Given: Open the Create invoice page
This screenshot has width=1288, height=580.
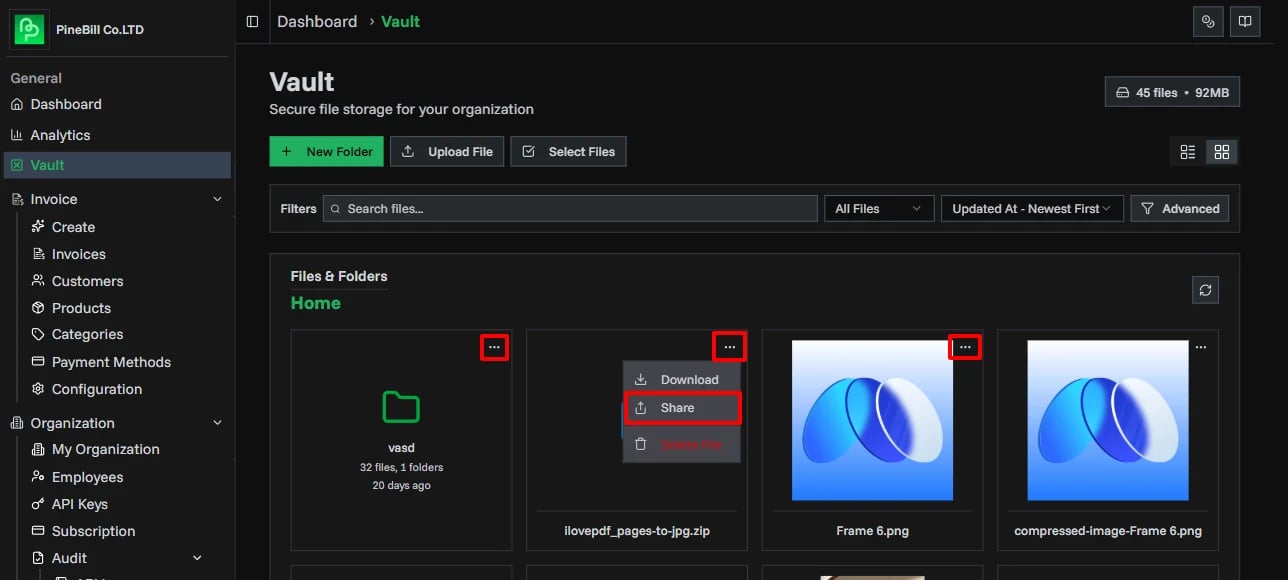Looking at the screenshot, I should pyautogui.click(x=71, y=227).
